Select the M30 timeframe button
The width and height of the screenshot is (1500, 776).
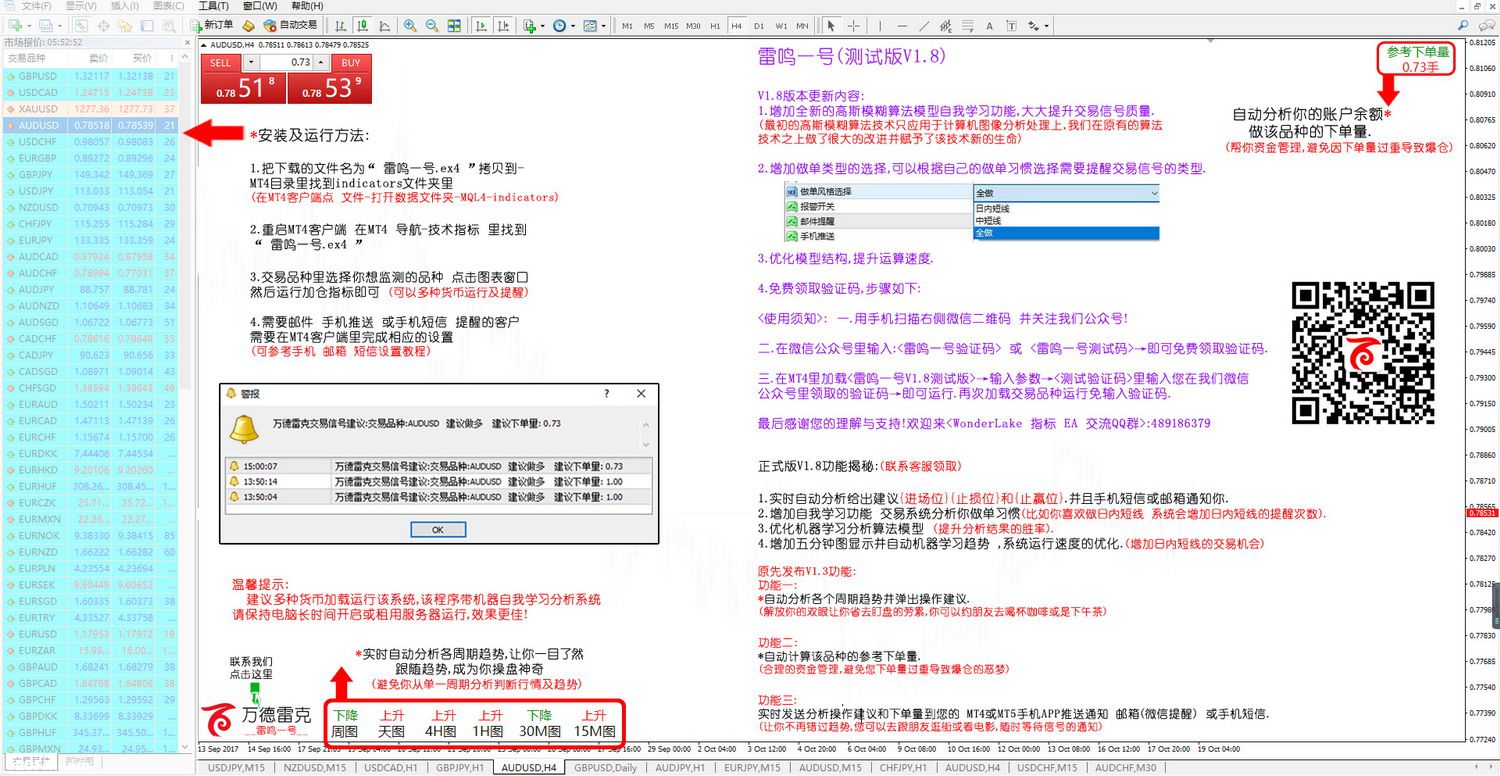pos(693,25)
